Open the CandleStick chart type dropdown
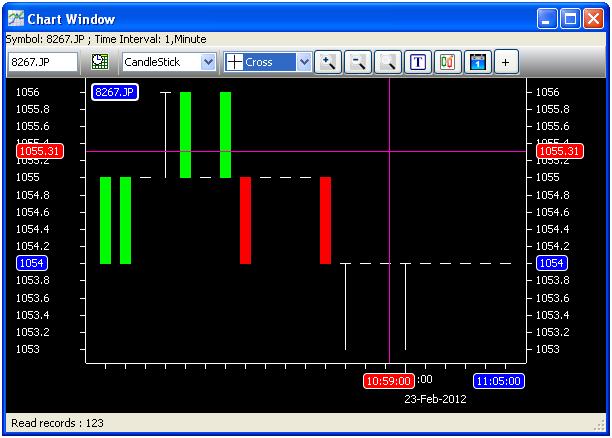Image resolution: width=612 pixels, height=438 pixels. [x=208, y=62]
